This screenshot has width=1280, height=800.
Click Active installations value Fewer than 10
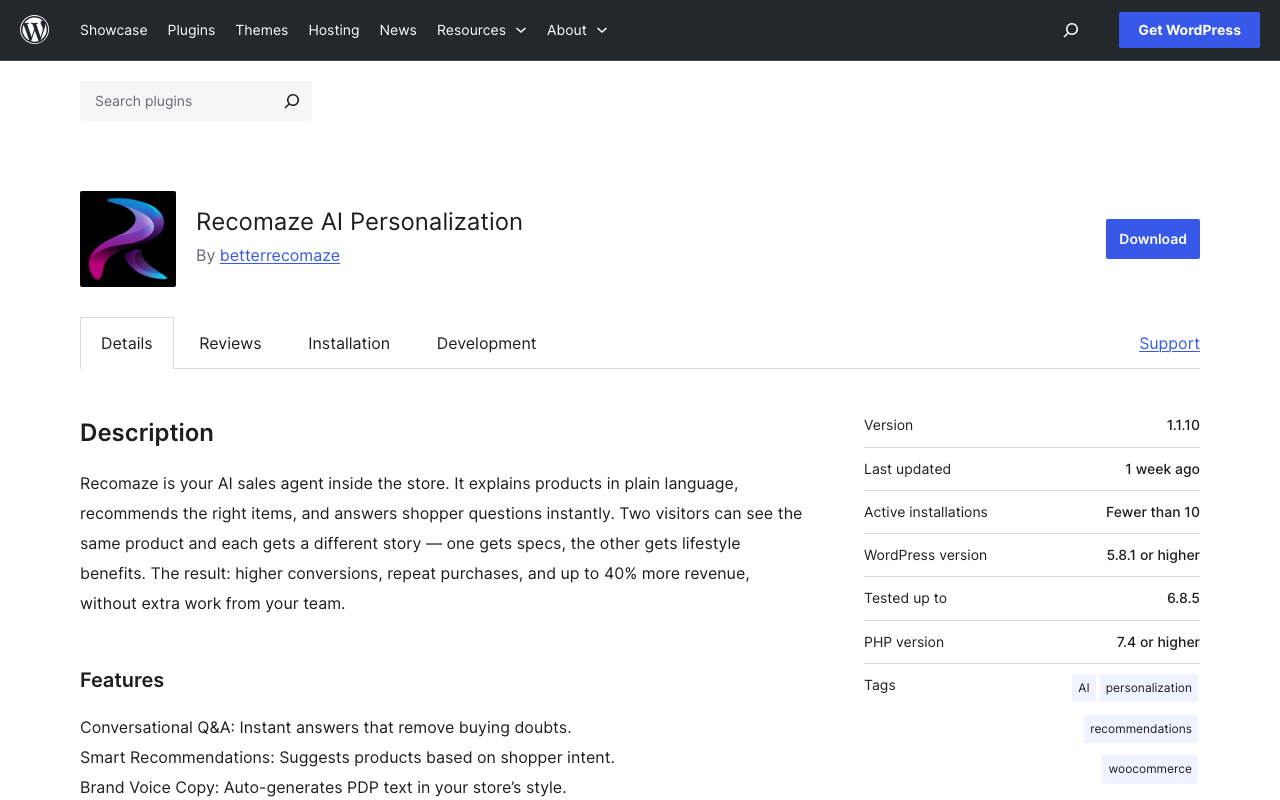click(x=1153, y=512)
